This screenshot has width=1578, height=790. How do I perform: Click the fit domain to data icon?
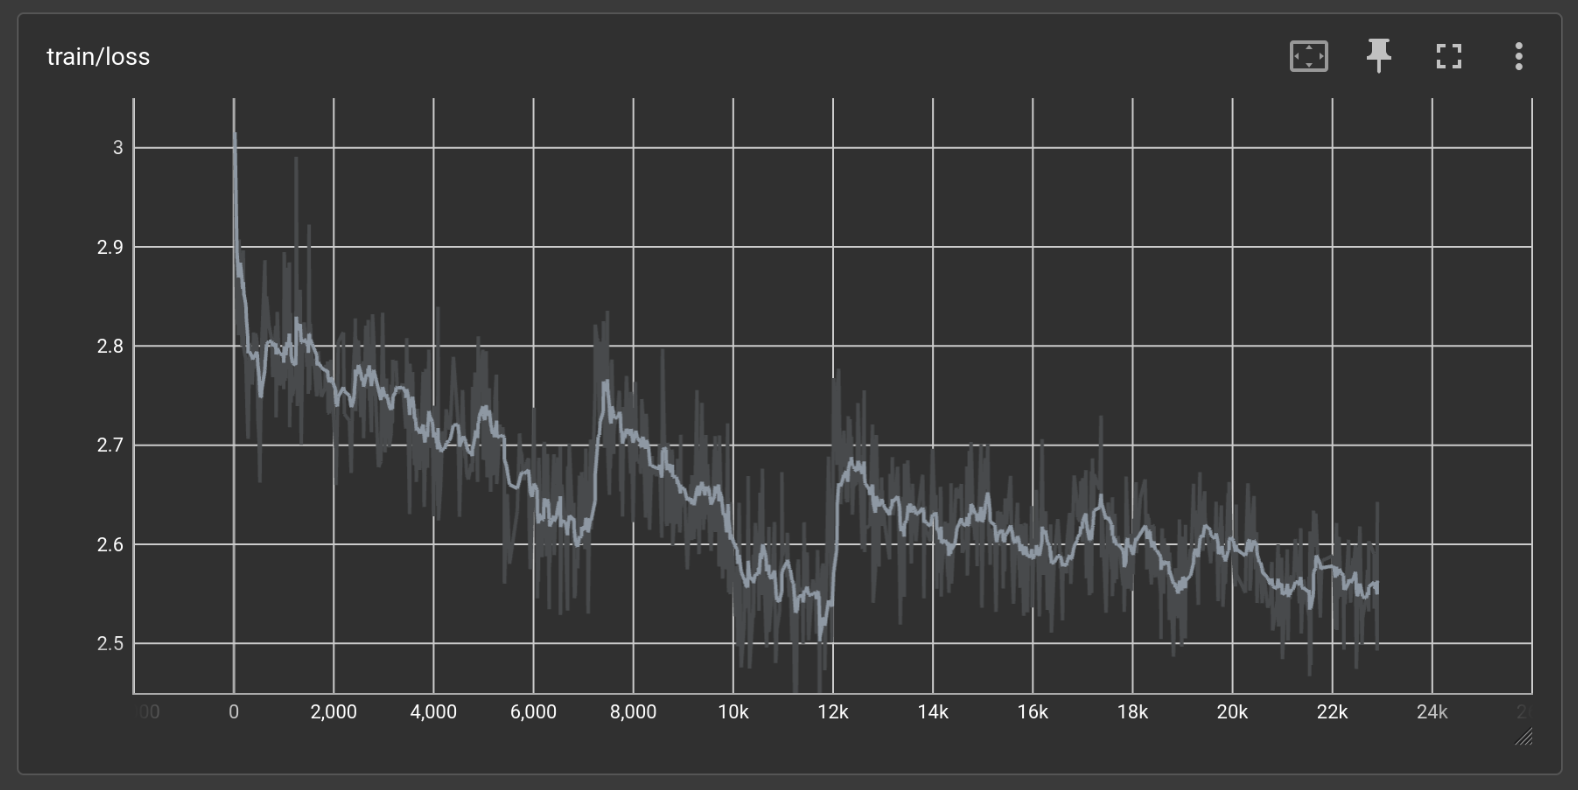(1309, 56)
